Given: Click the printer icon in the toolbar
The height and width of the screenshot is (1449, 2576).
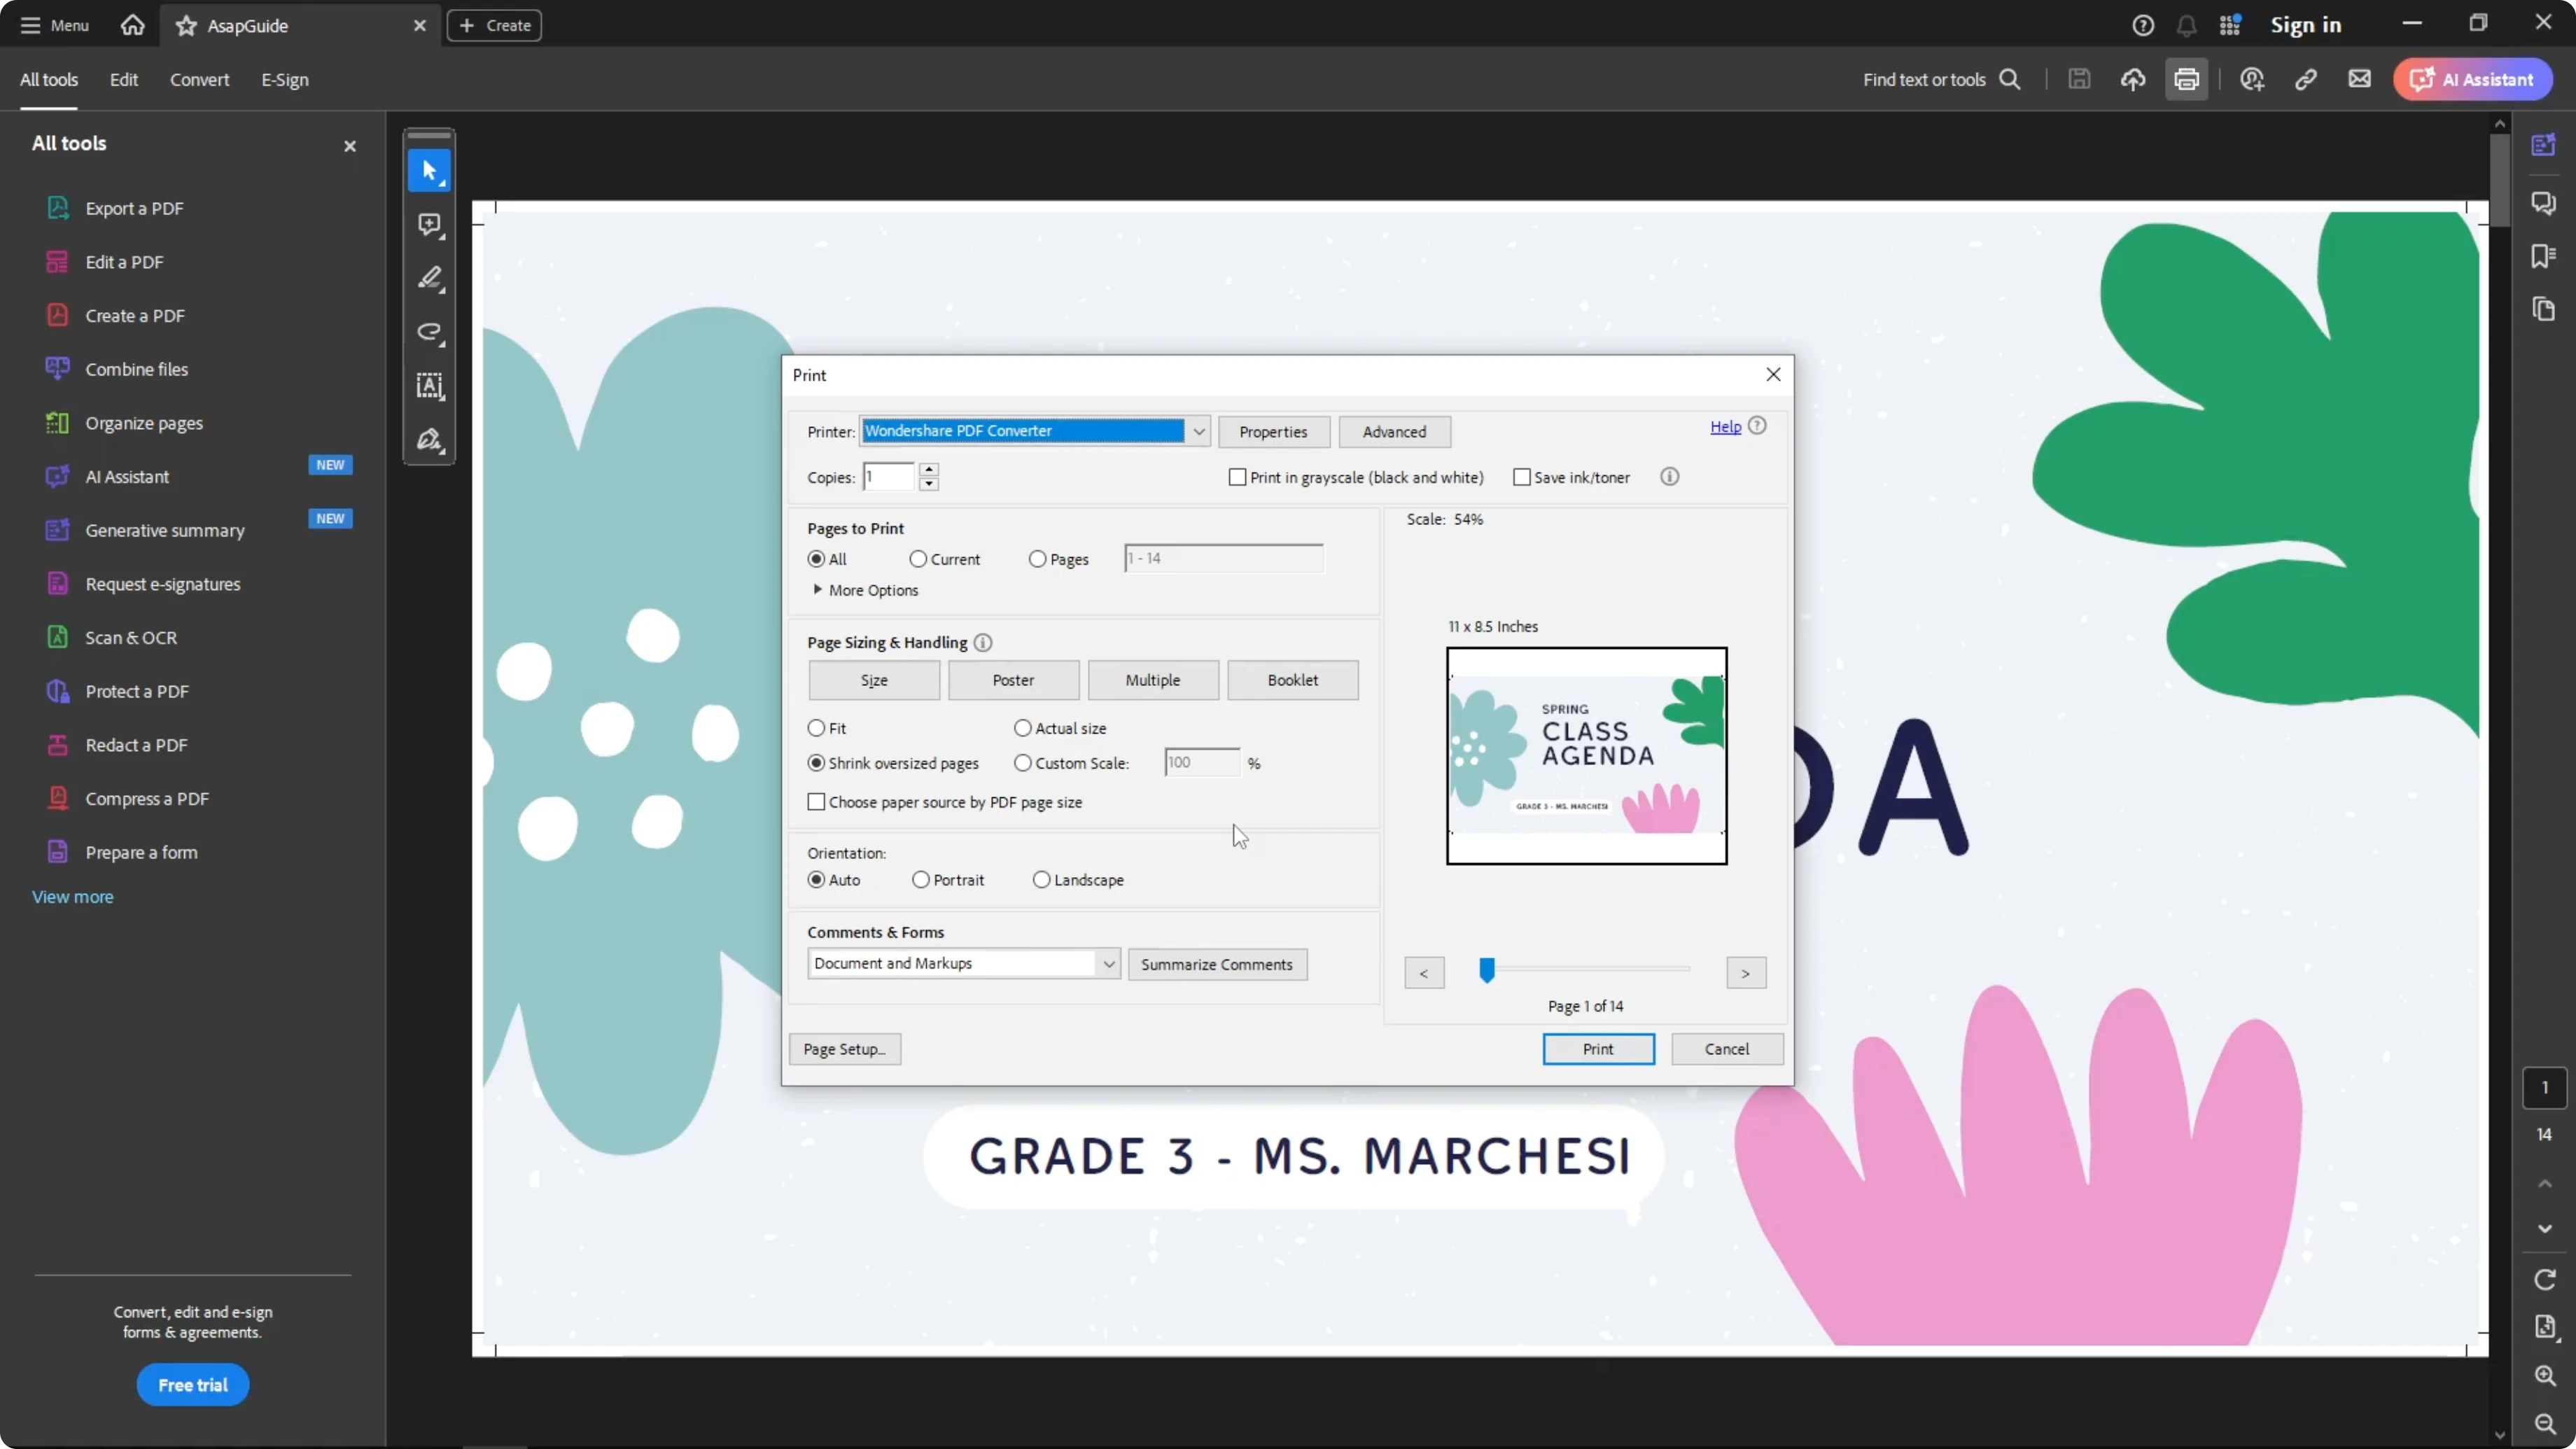Looking at the screenshot, I should pos(2186,79).
